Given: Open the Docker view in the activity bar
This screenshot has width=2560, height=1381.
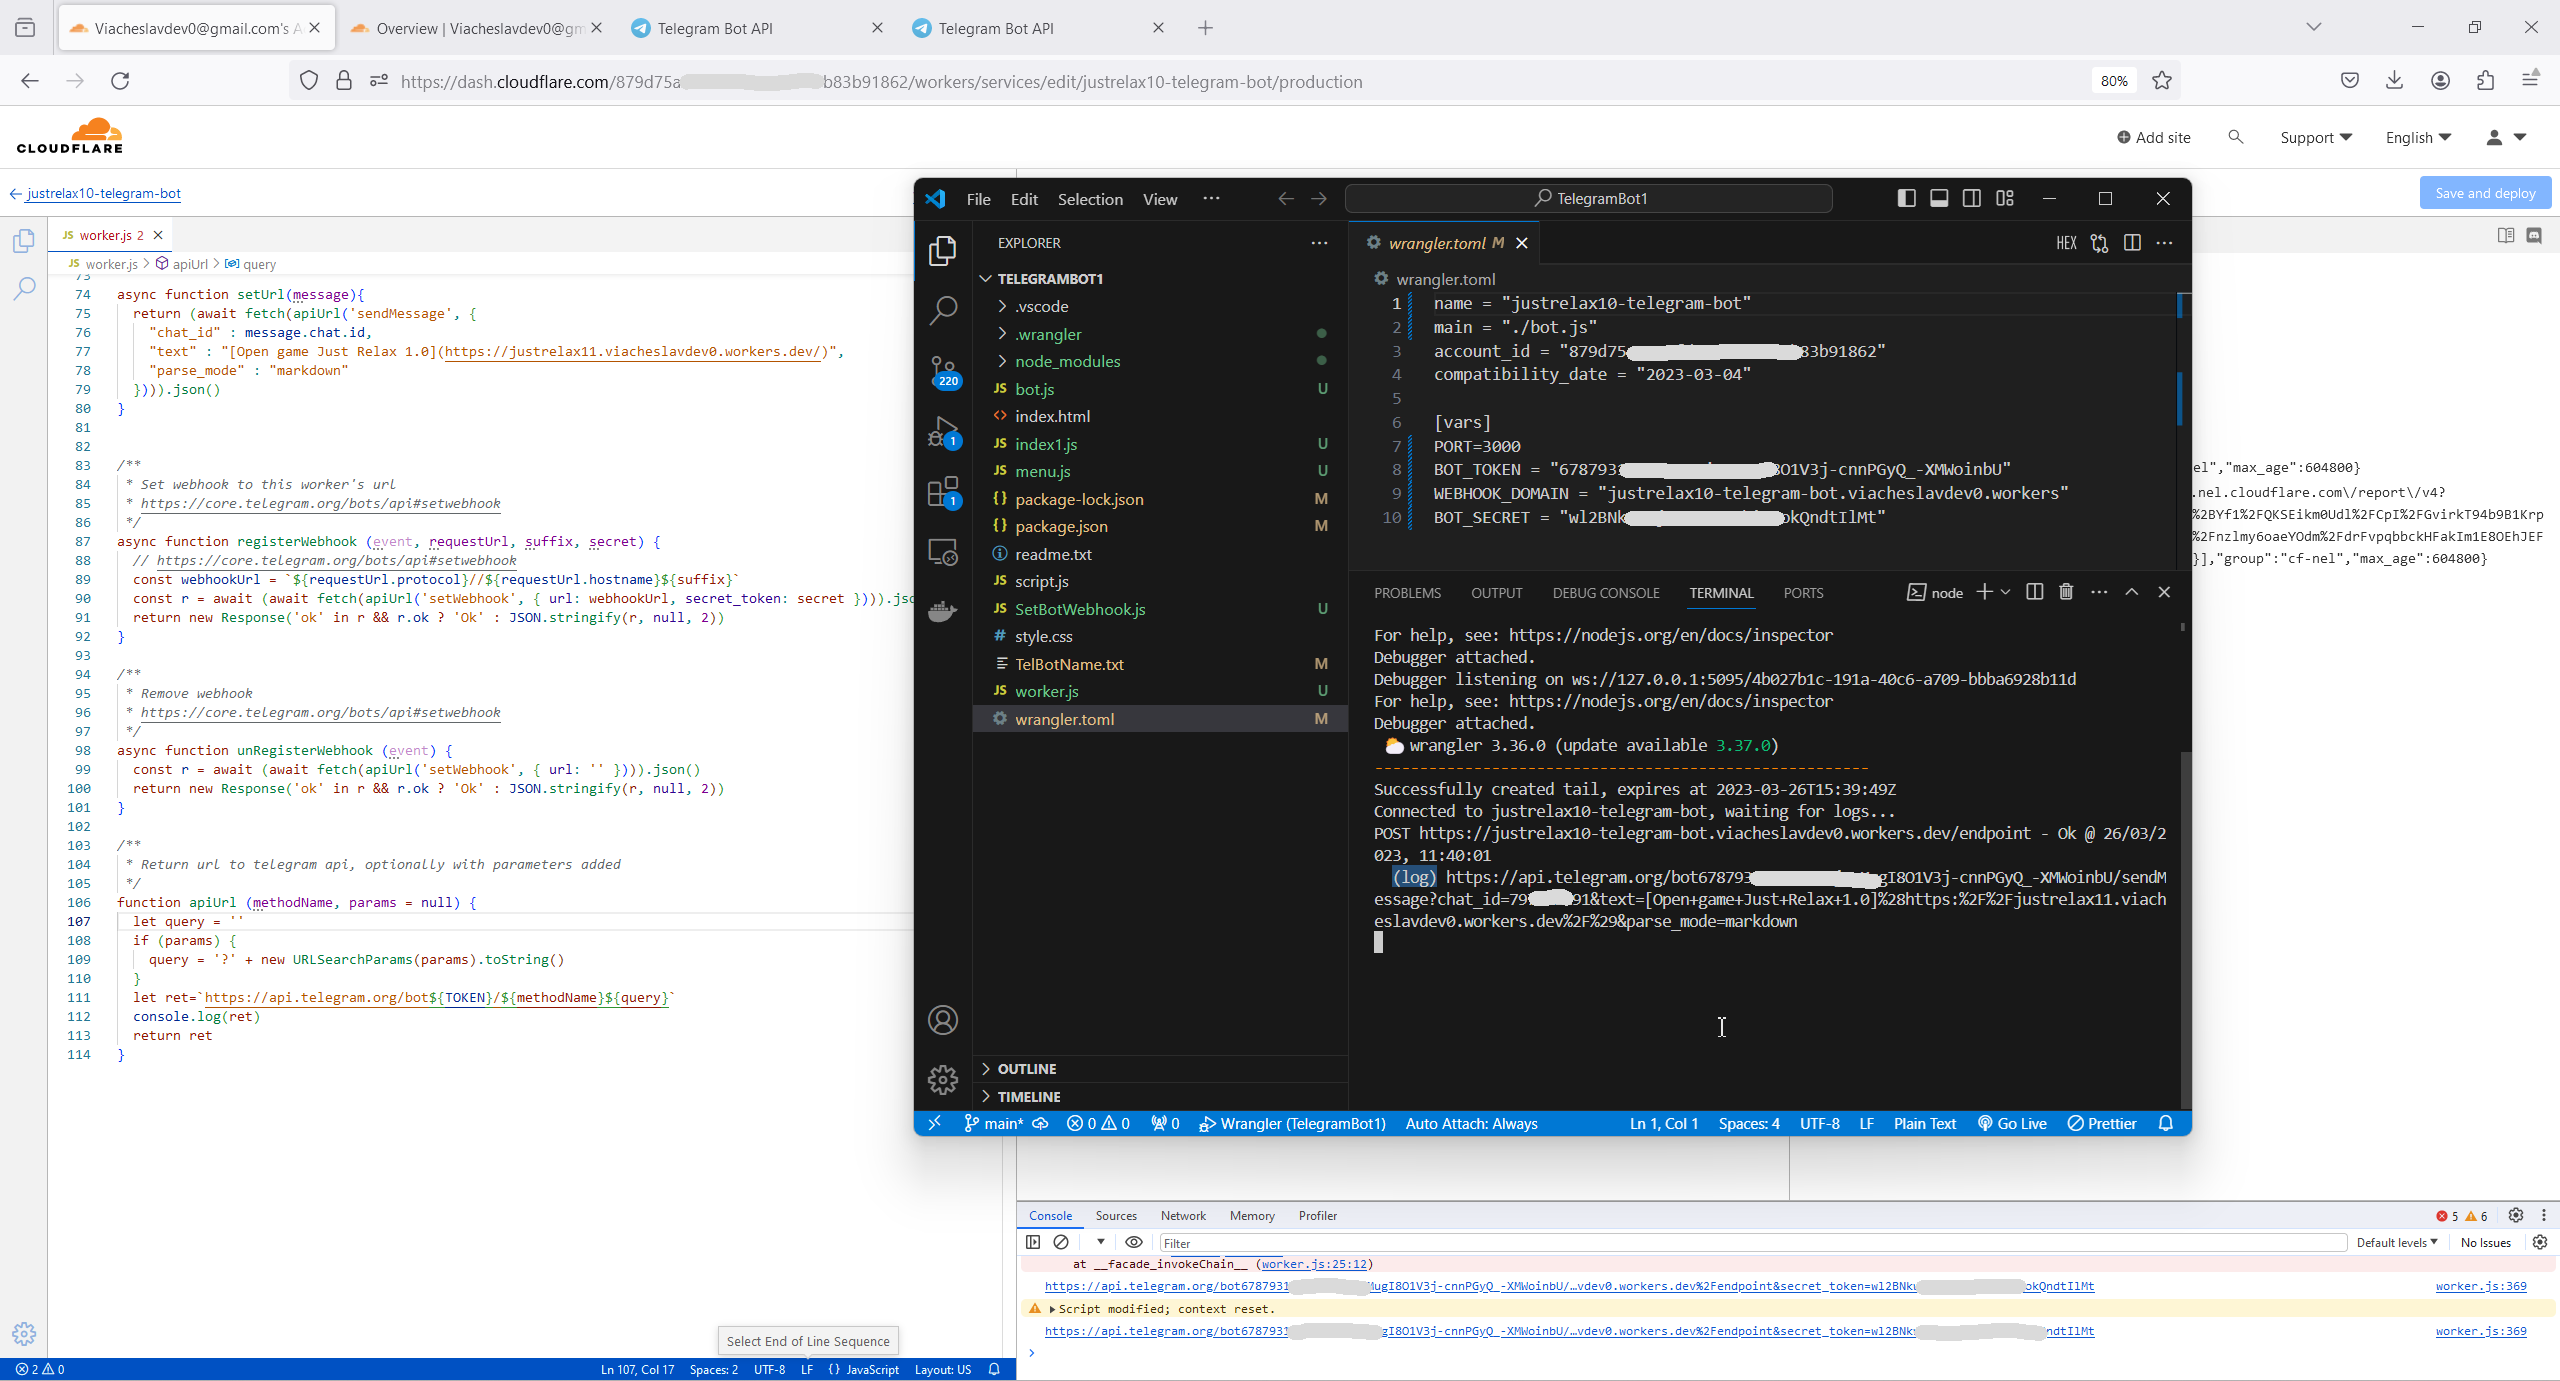Looking at the screenshot, I should [944, 611].
